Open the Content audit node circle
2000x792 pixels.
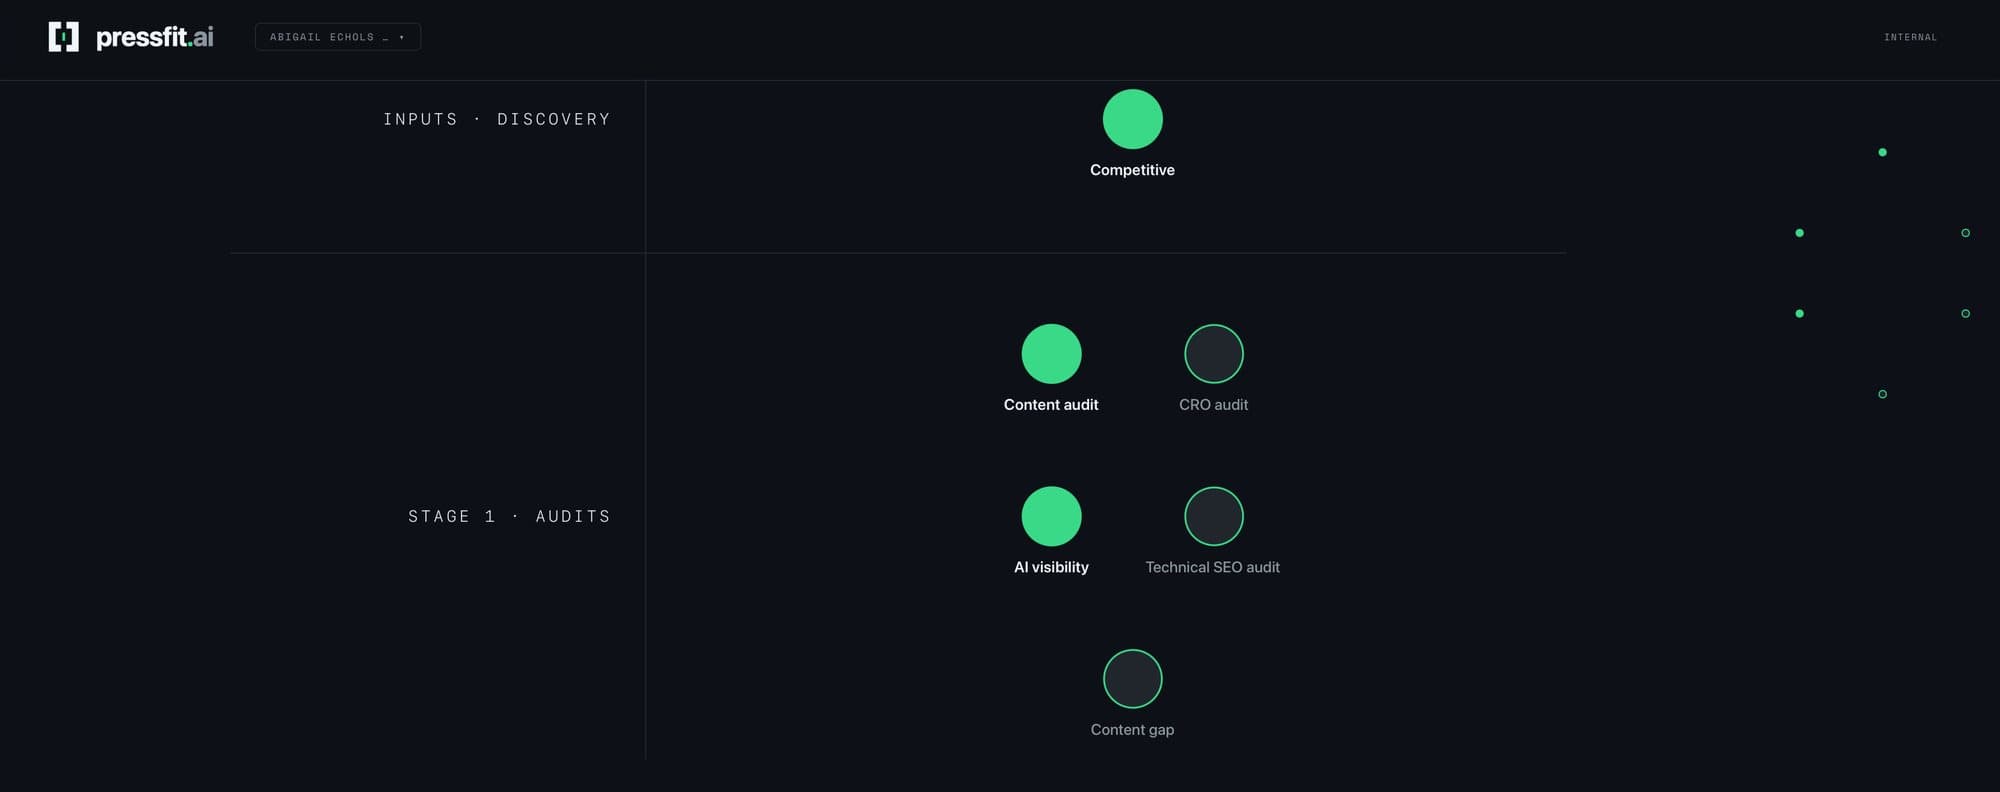tap(1051, 354)
